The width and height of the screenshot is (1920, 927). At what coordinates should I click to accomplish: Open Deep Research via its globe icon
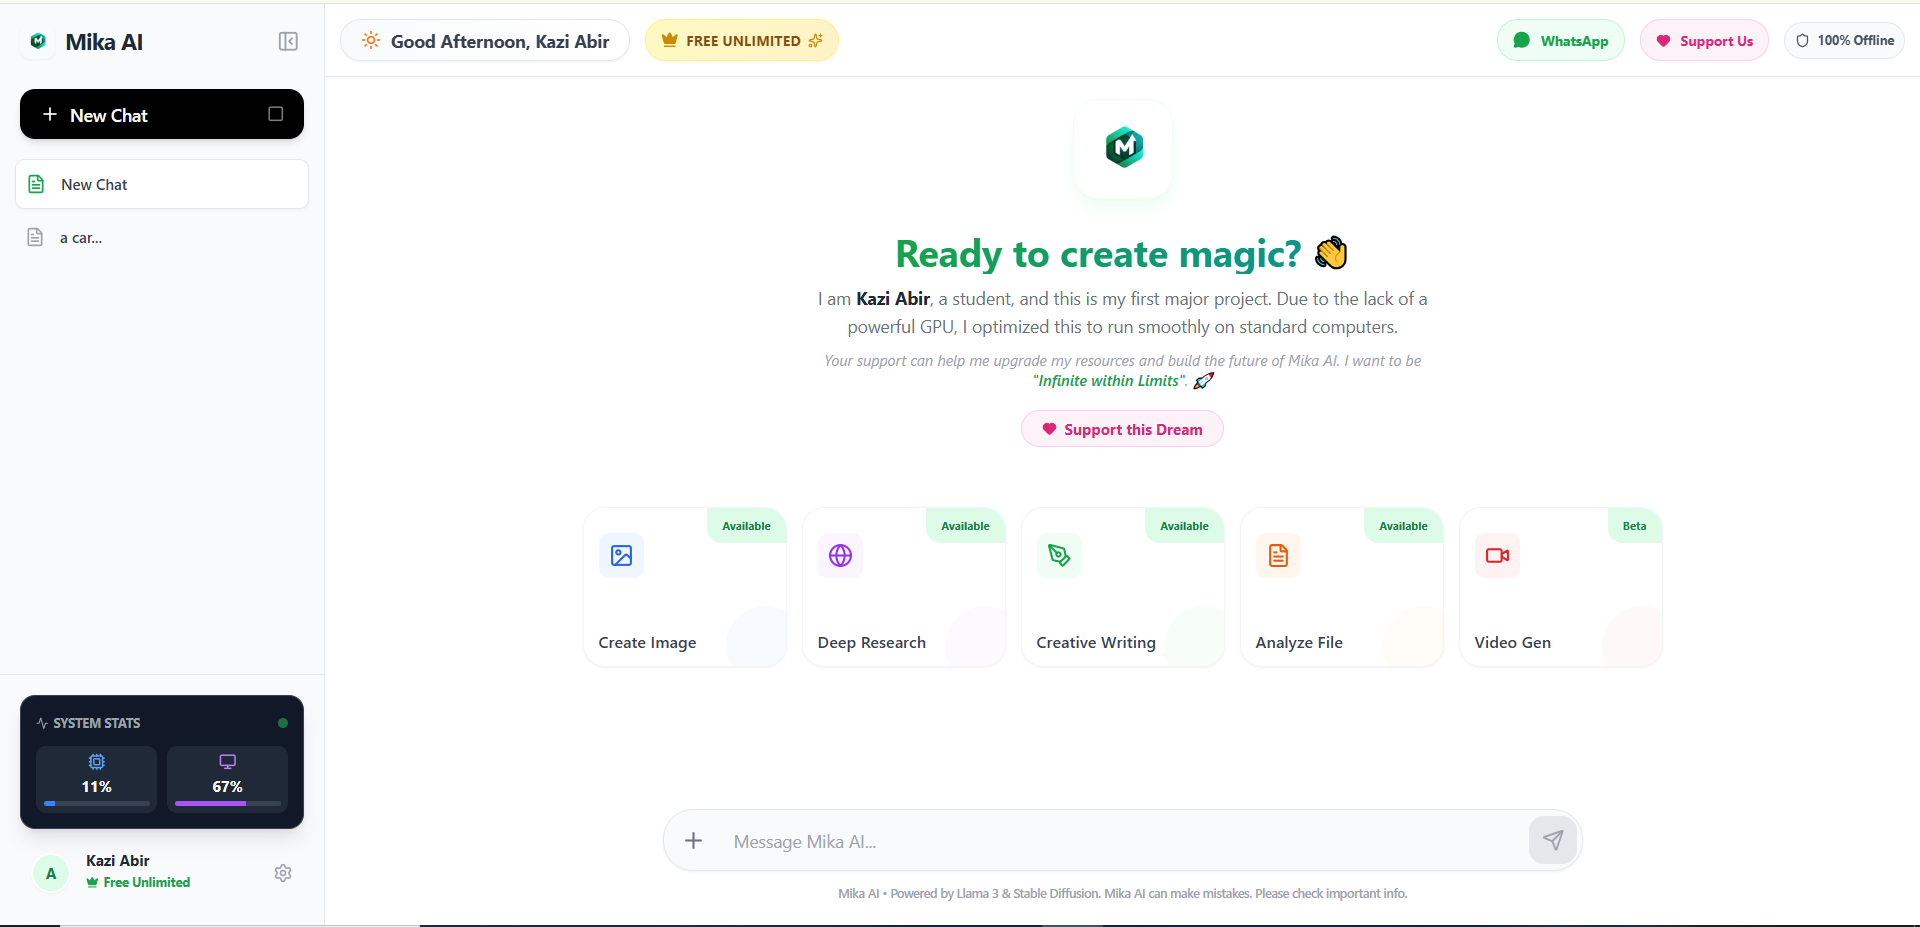tap(839, 555)
